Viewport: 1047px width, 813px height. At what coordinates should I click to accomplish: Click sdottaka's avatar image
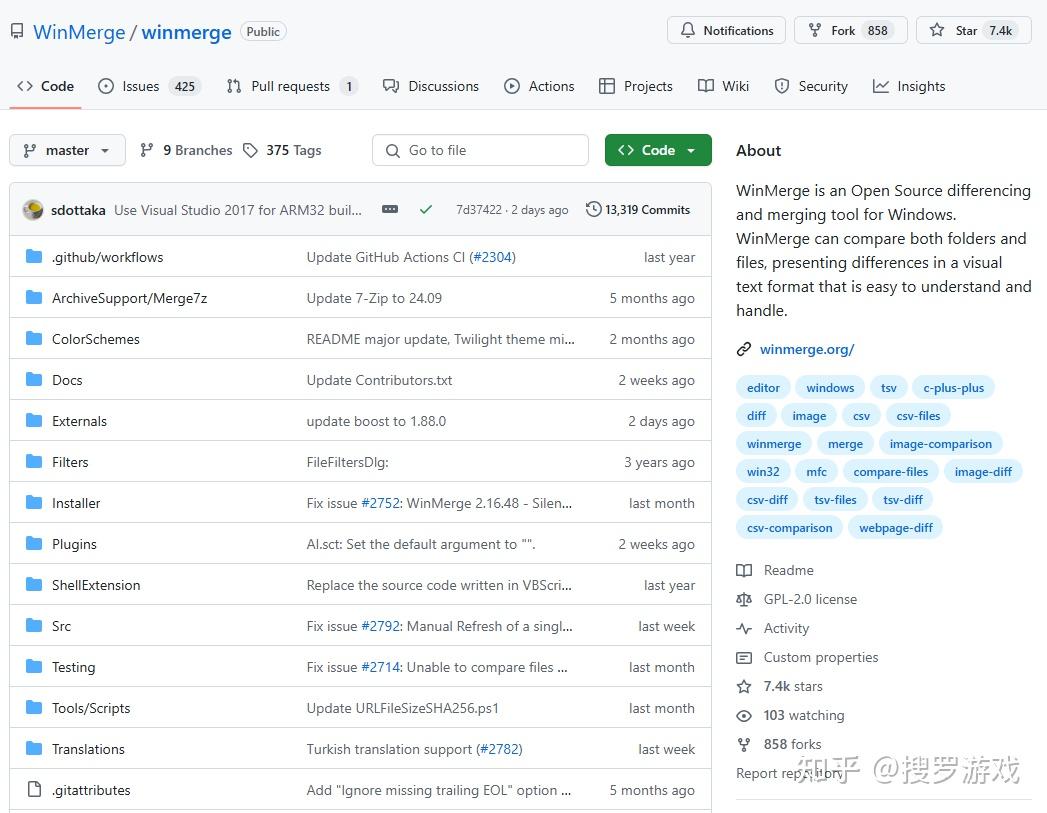click(x=33, y=210)
